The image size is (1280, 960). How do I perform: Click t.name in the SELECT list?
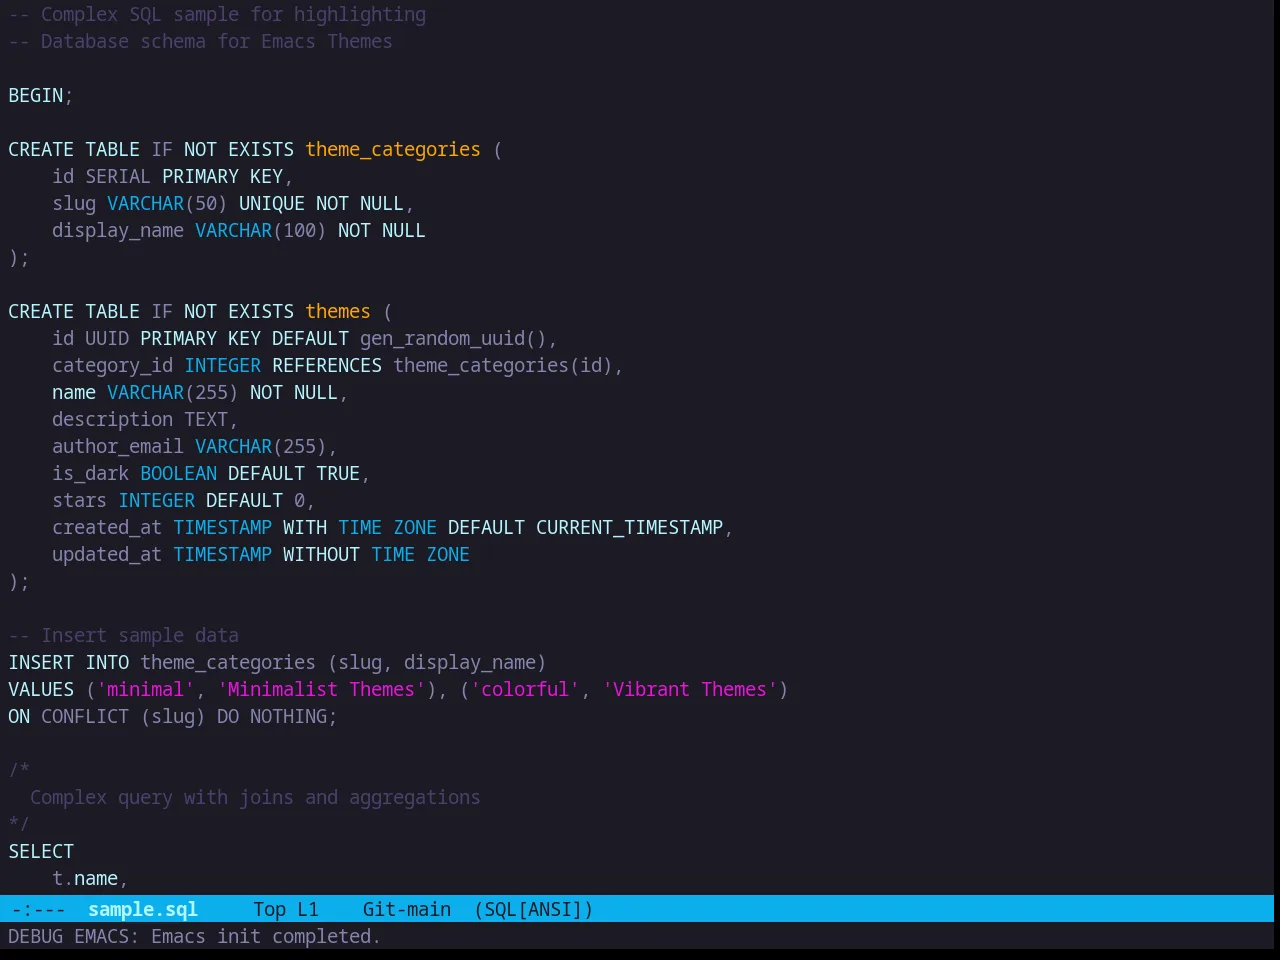point(85,878)
